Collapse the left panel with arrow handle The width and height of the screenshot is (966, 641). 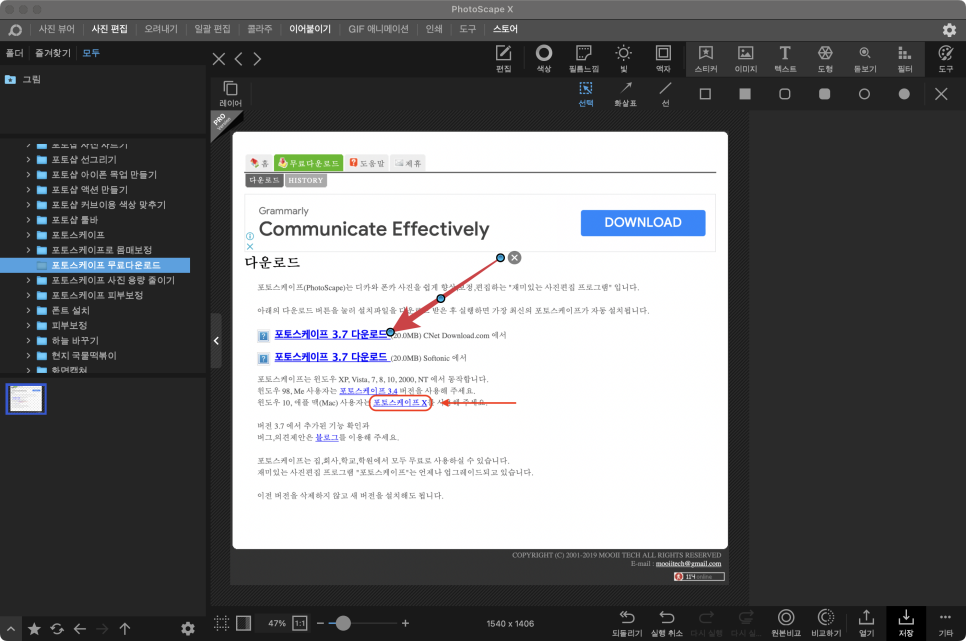(216, 340)
